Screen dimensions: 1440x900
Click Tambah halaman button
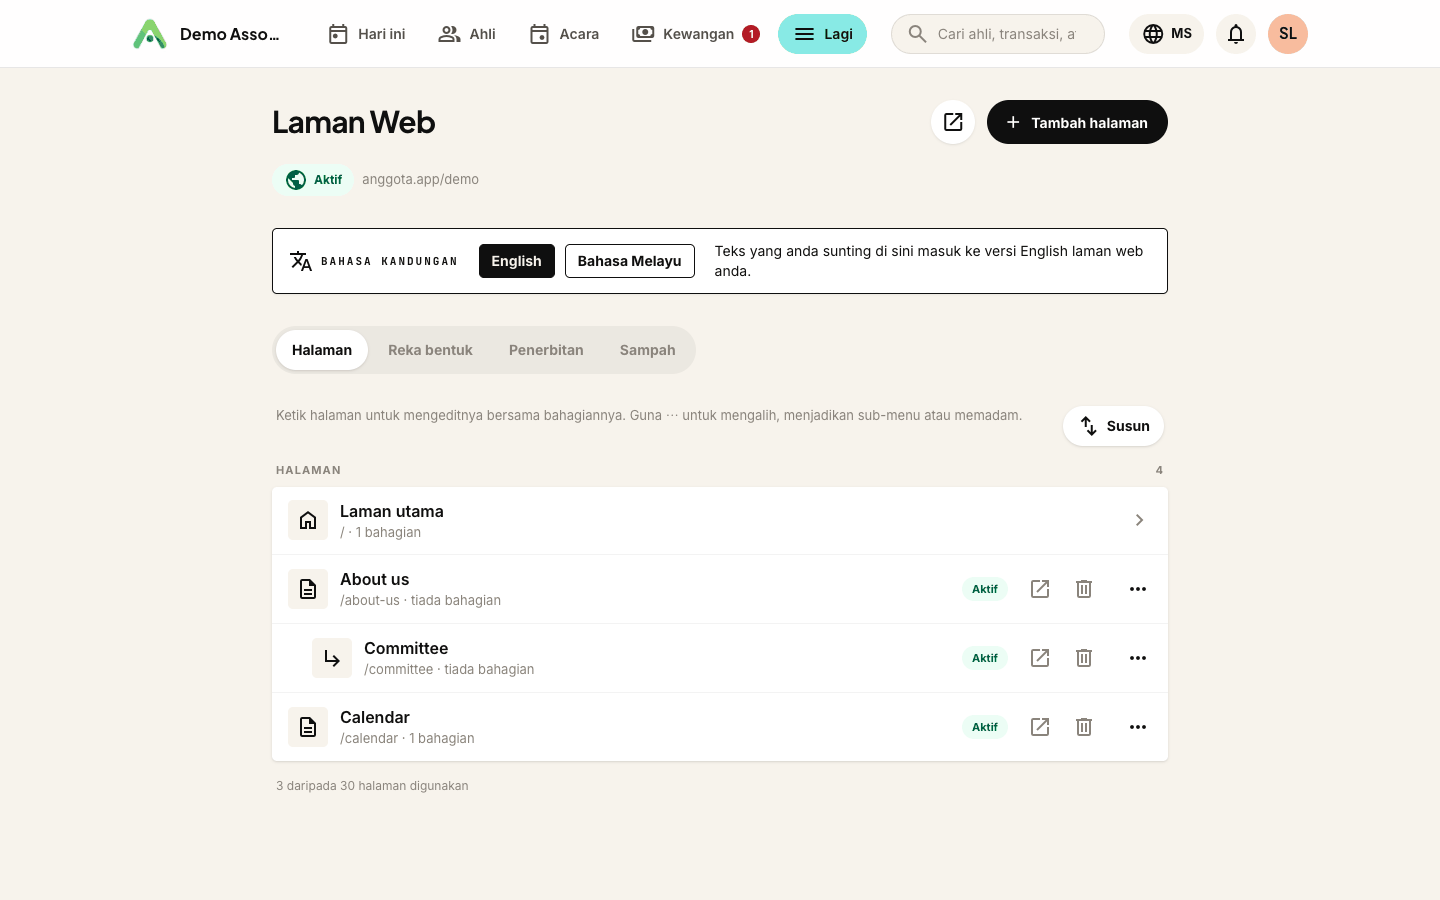(x=1077, y=122)
